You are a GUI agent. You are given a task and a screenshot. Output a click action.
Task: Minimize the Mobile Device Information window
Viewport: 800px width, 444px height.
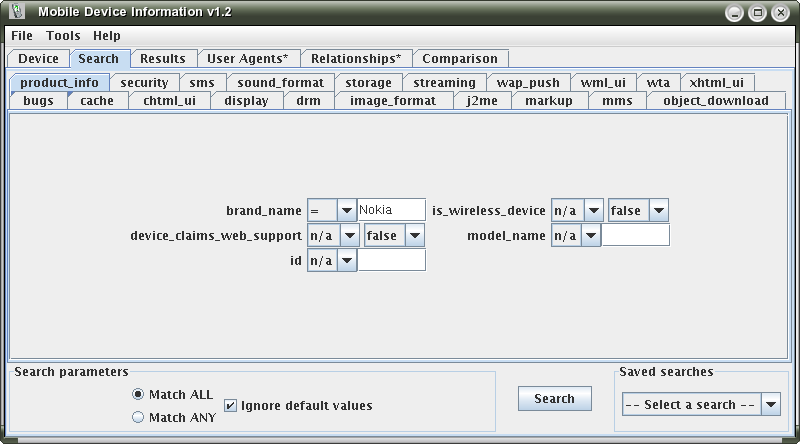pos(736,12)
